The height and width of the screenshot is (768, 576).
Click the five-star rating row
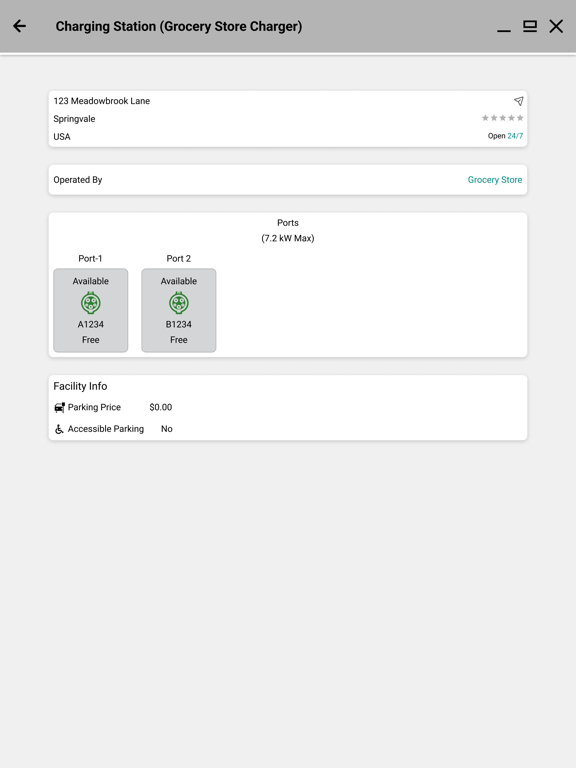coord(503,118)
